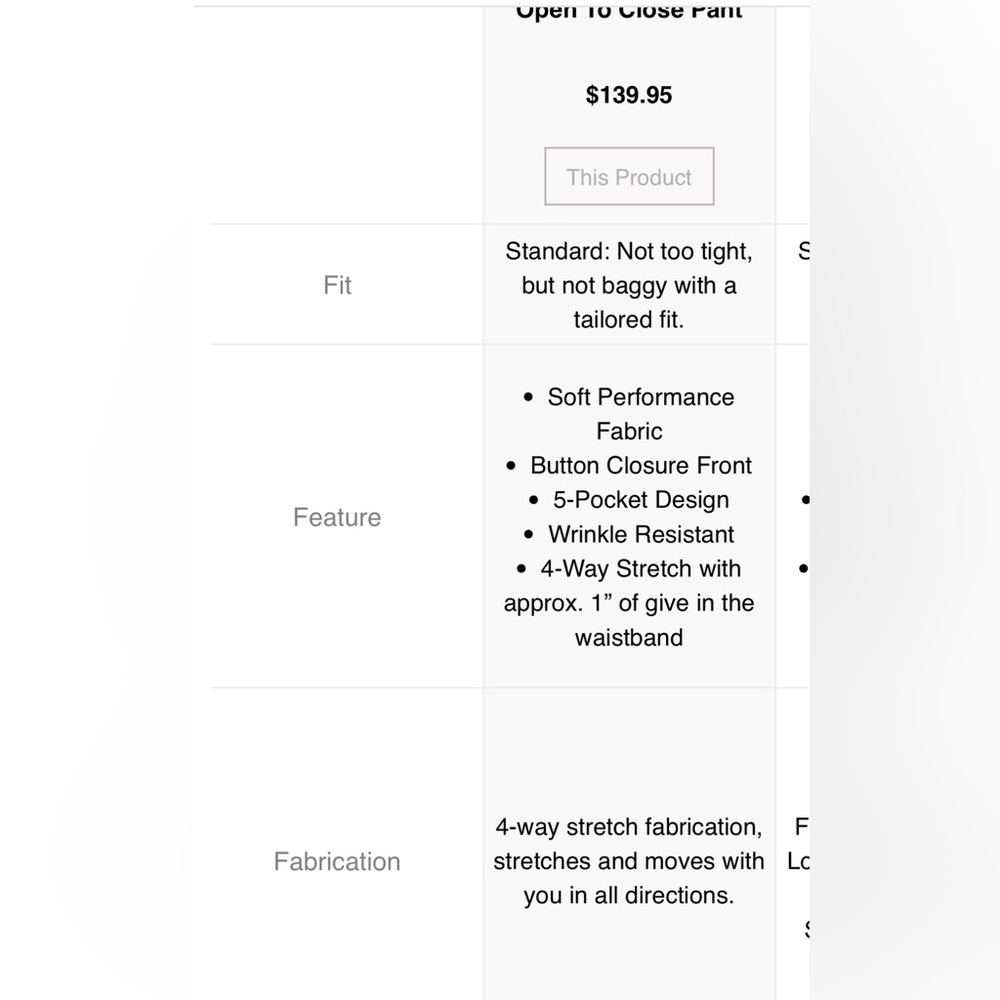Click the "4-way stretch fabrication" description

pyautogui.click(x=629, y=827)
